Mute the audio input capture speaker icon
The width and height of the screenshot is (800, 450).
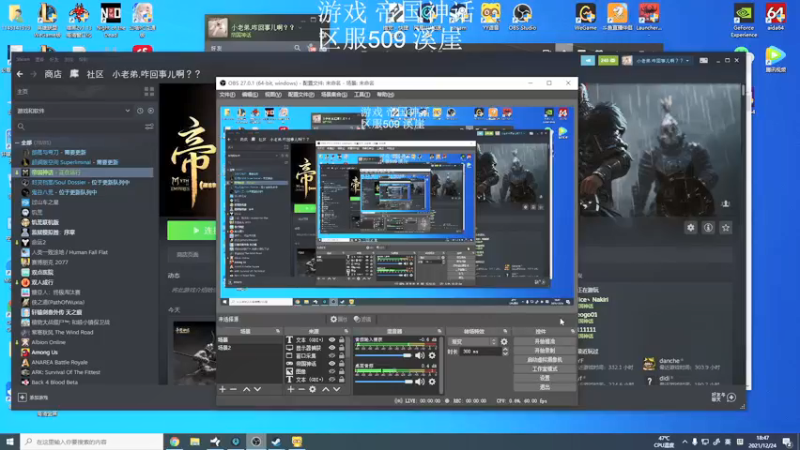pyautogui.click(x=419, y=355)
